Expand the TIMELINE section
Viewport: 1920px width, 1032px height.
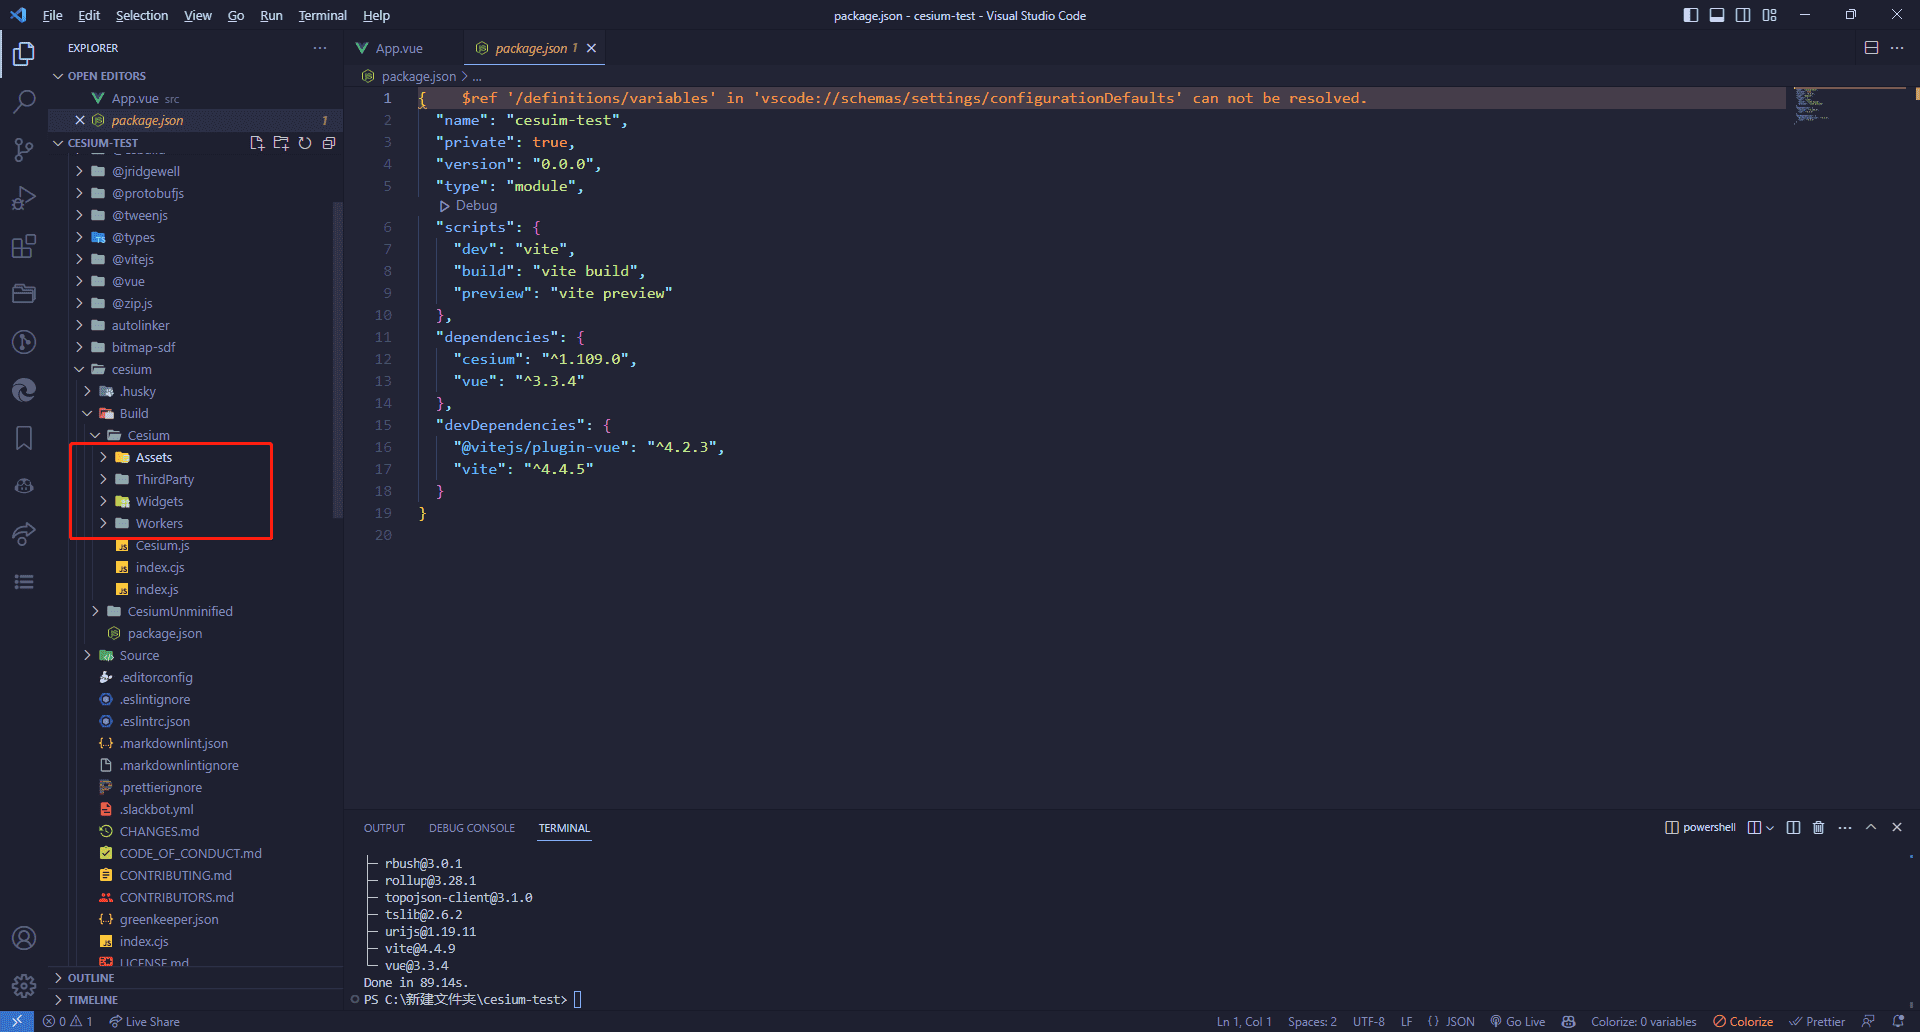tap(93, 1000)
